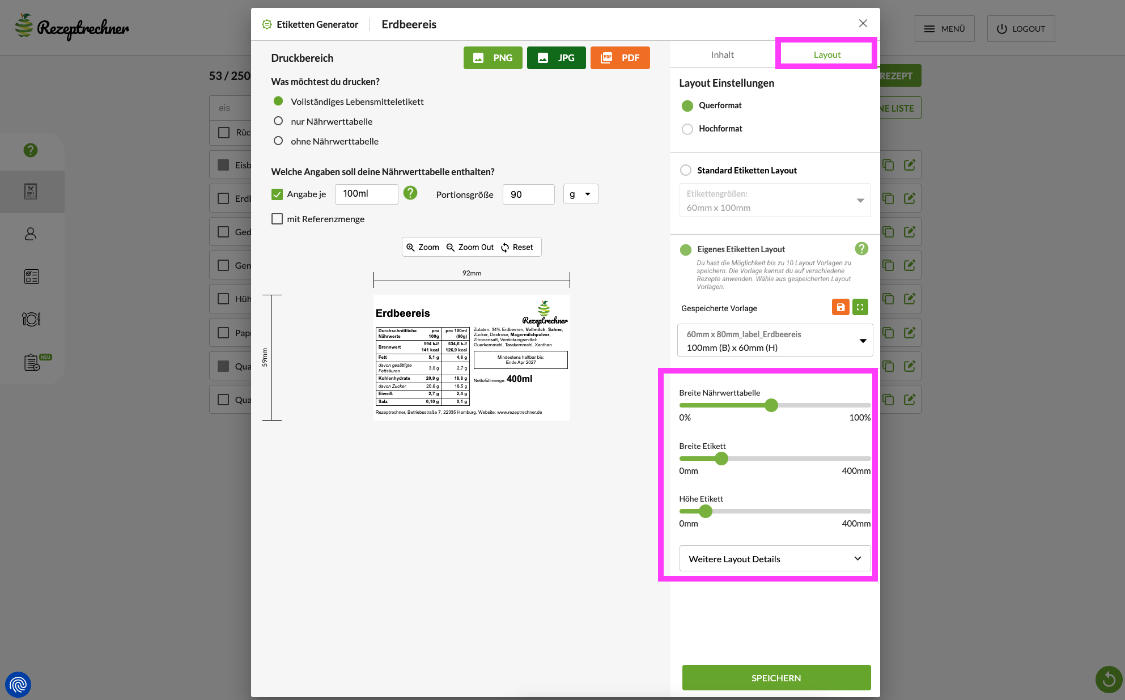Click the green Speichern button
This screenshot has width=1125, height=700.
pyautogui.click(x=776, y=678)
